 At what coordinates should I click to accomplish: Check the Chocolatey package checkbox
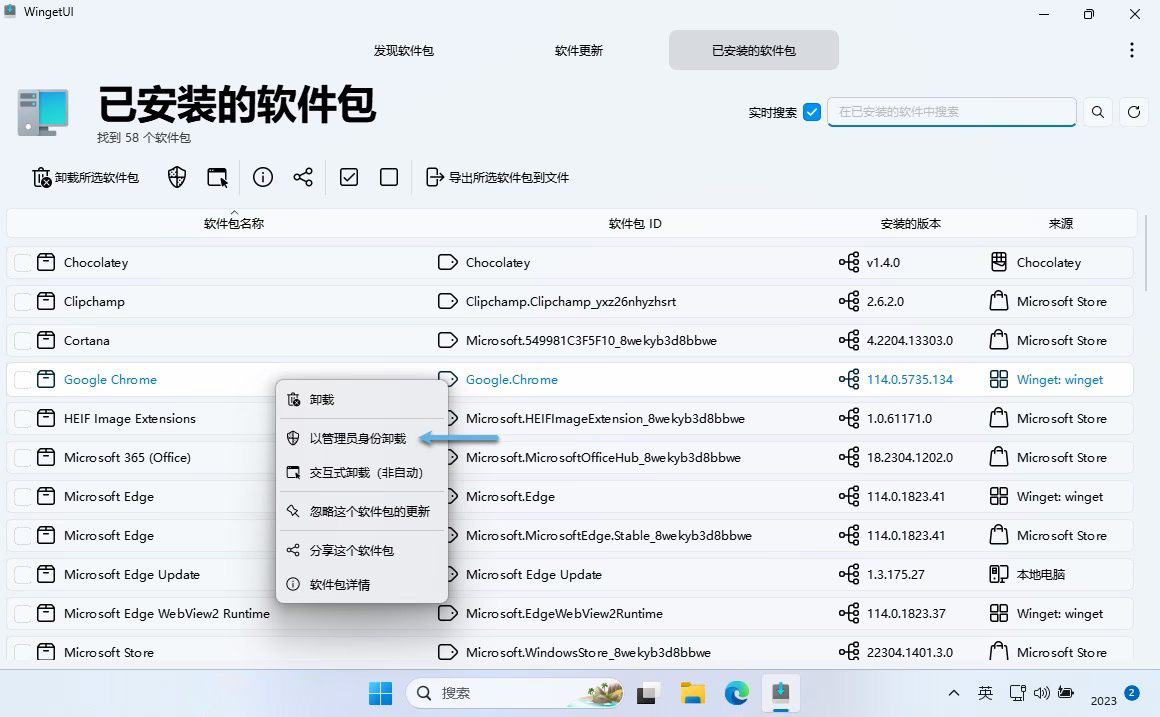[x=23, y=263]
